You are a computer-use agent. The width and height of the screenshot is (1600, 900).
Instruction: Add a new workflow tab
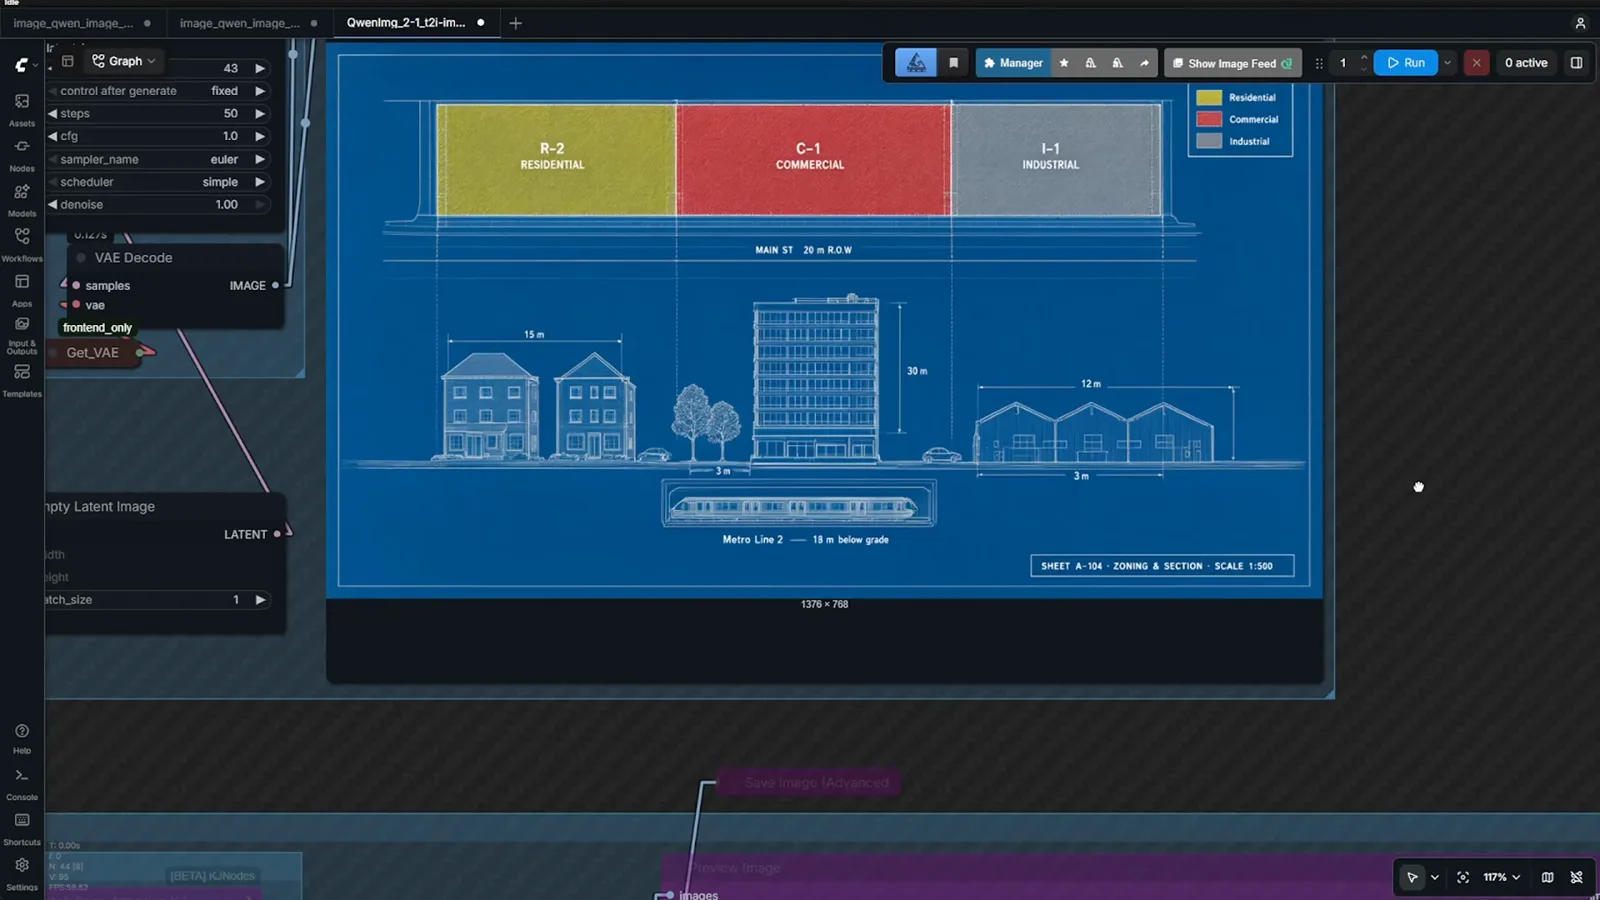pyautogui.click(x=516, y=23)
